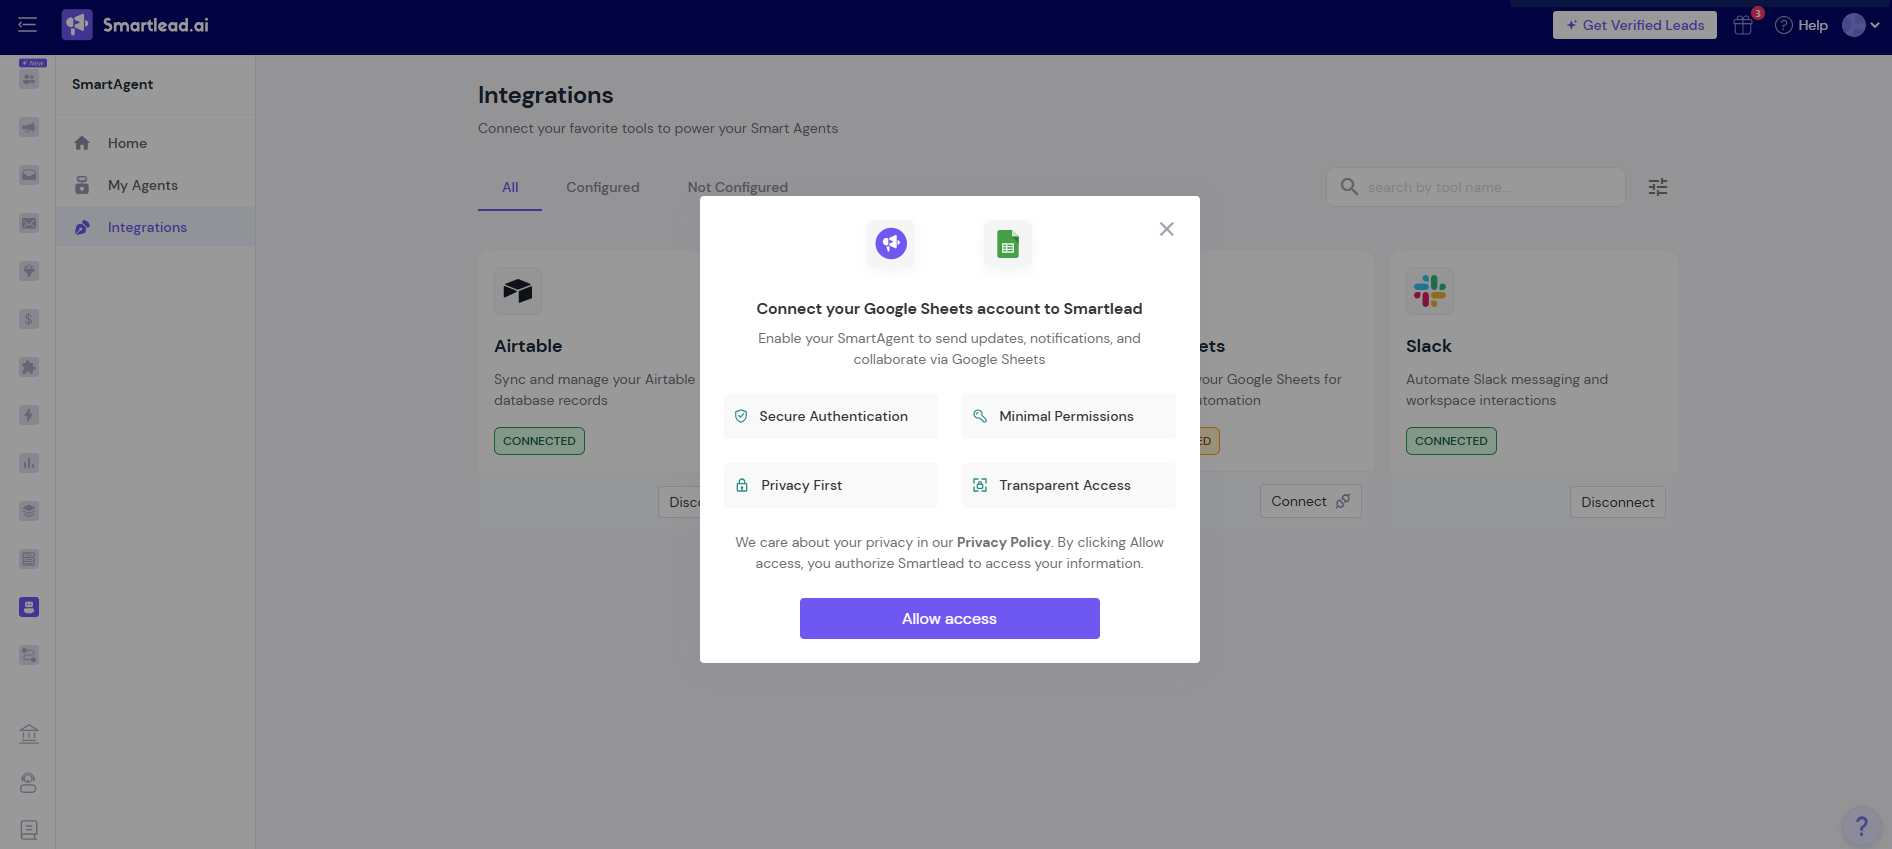Click the Connect button on the Google Sheets card
The height and width of the screenshot is (849, 1892).
tap(1310, 501)
